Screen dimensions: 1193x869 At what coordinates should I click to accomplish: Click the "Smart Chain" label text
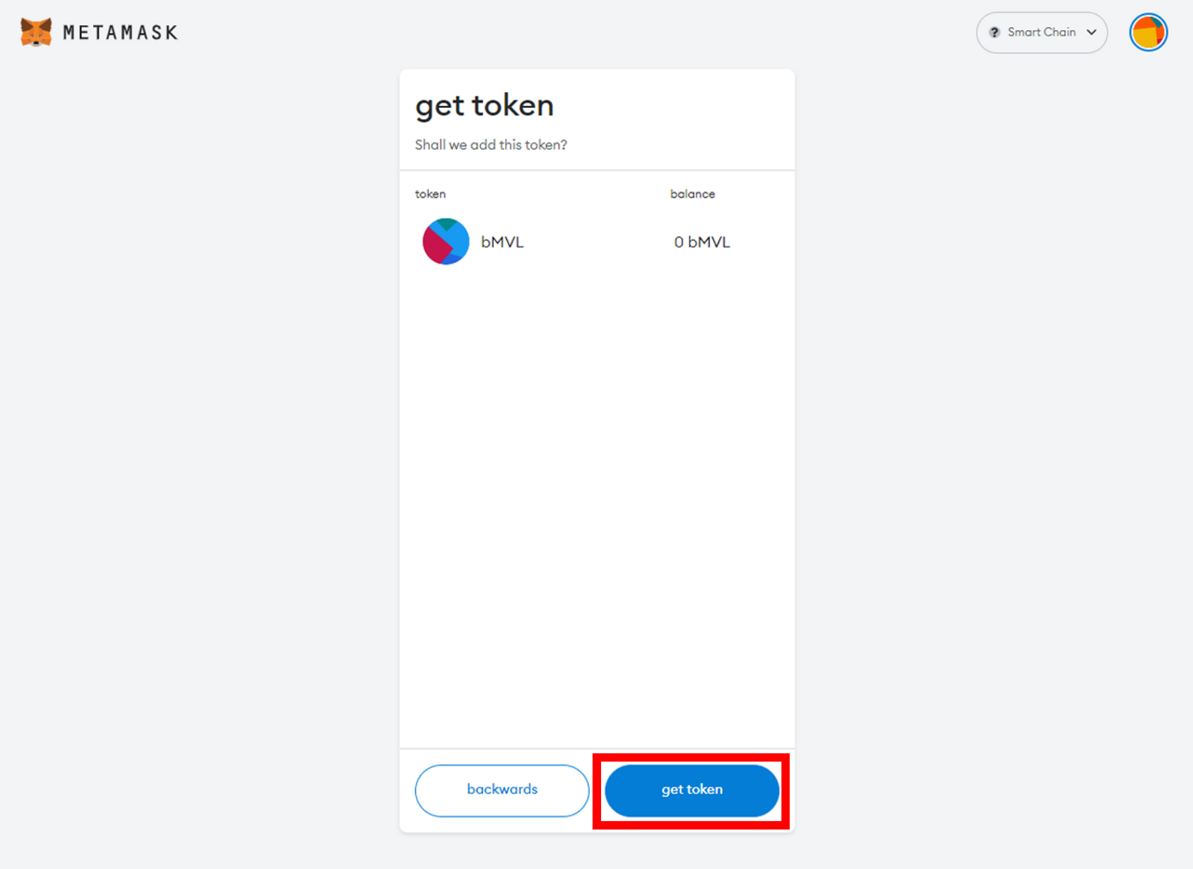1041,33
